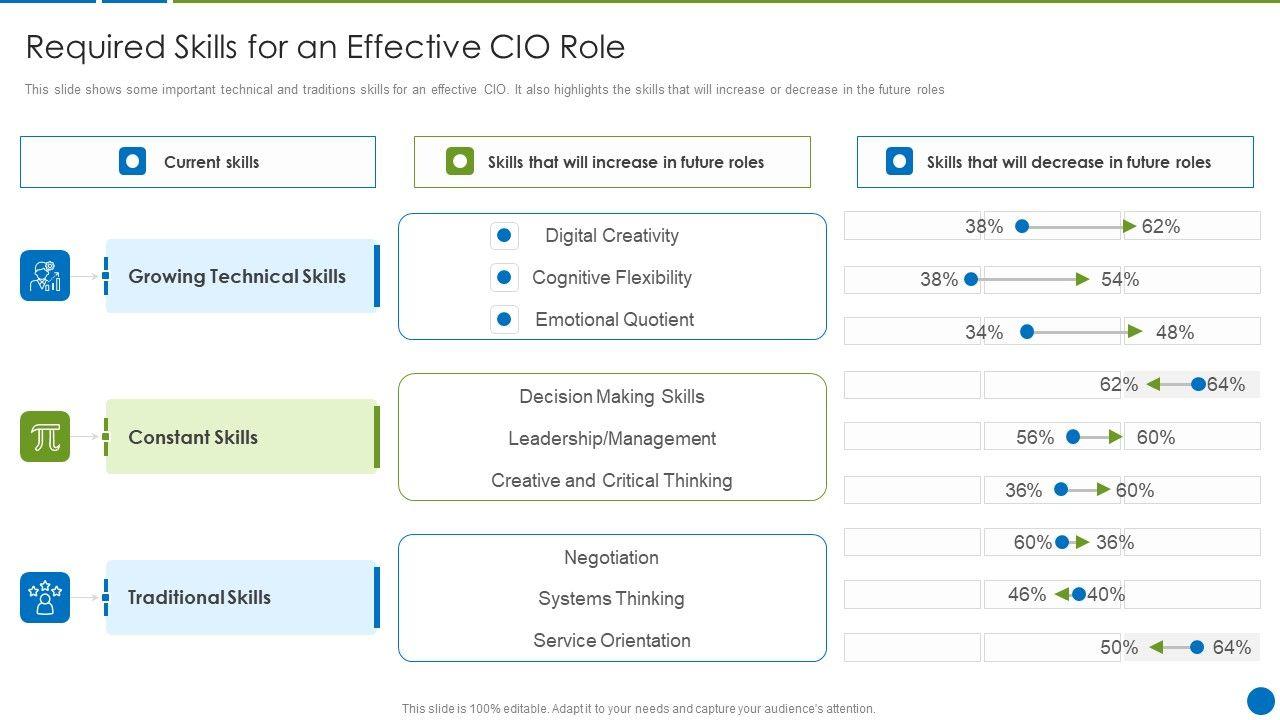
Task: Toggle the bullet beside Cognitive Flexibility
Action: (504, 278)
